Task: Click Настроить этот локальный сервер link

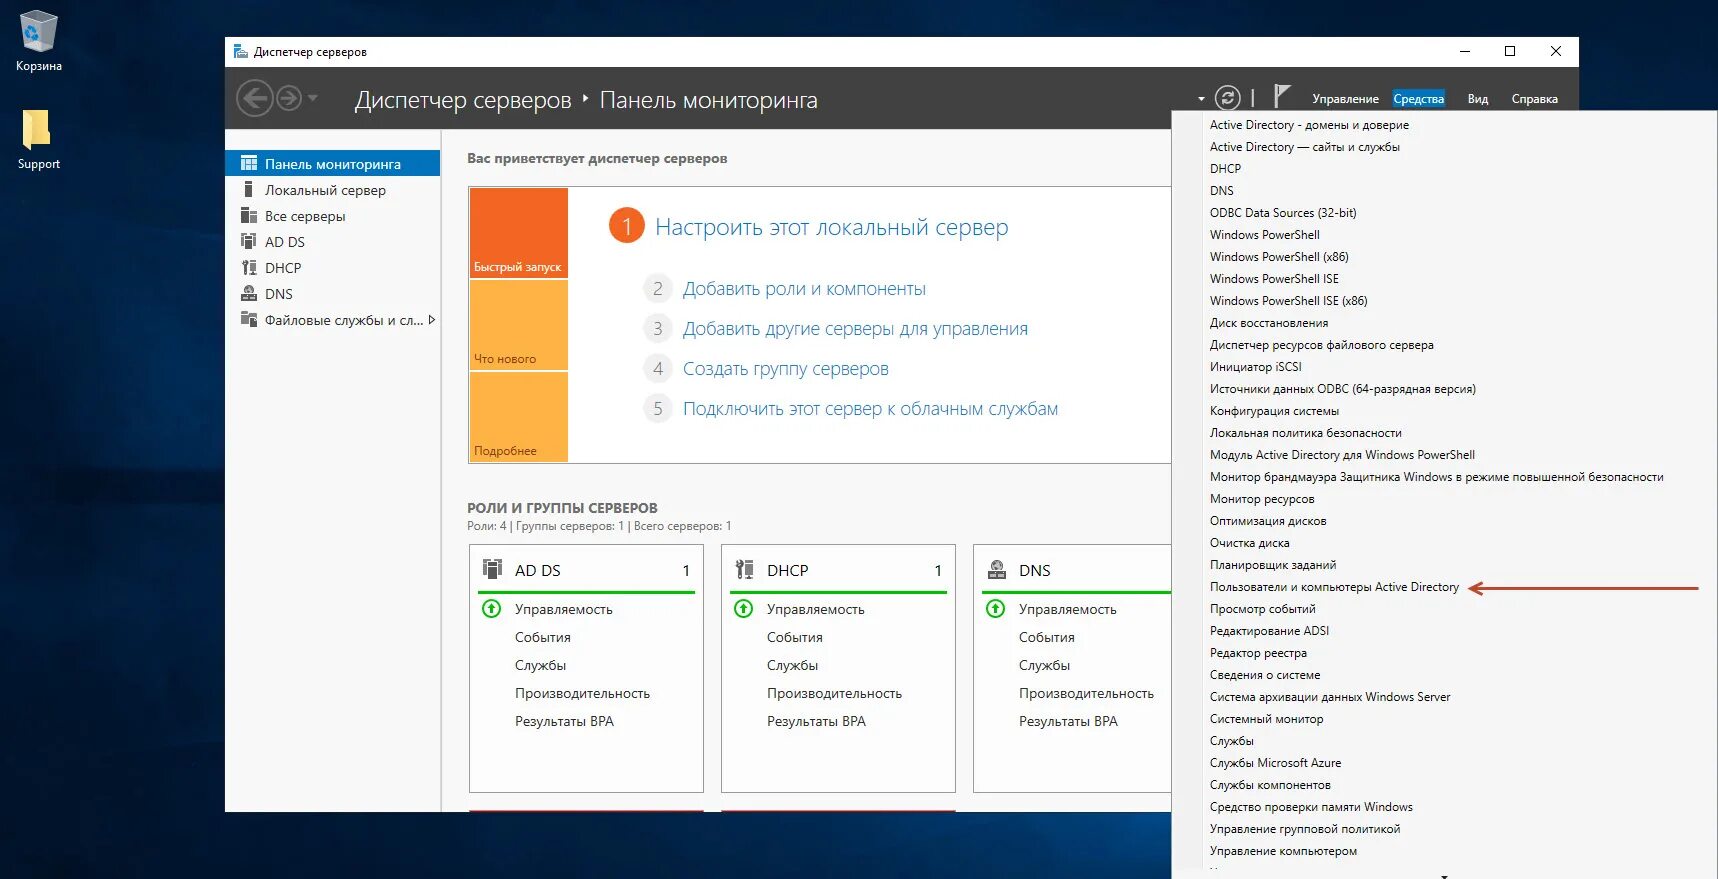Action: [x=831, y=227]
